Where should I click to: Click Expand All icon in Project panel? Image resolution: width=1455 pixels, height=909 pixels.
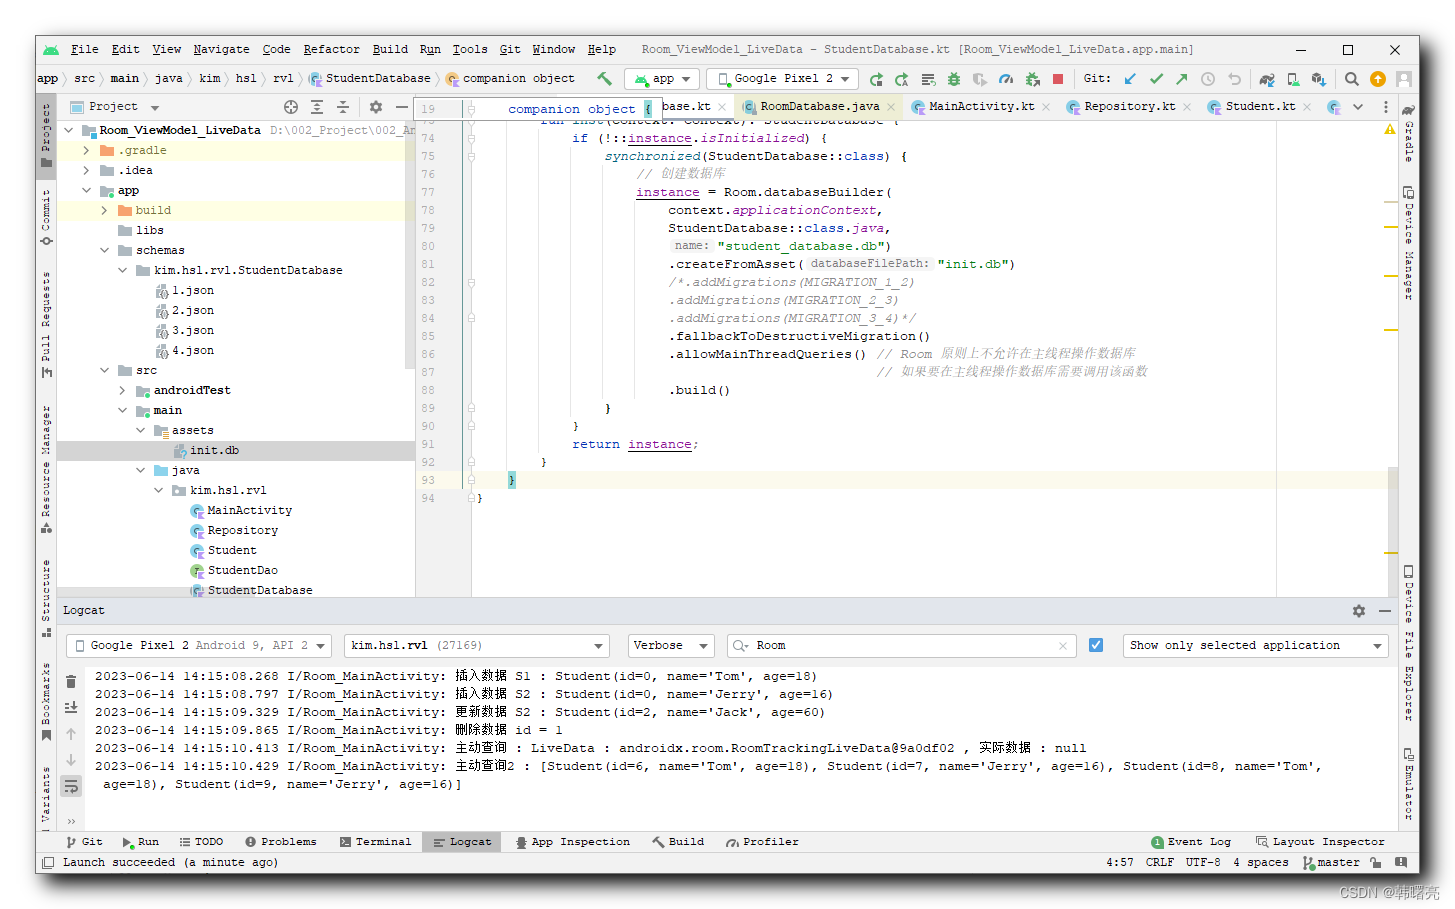317,107
